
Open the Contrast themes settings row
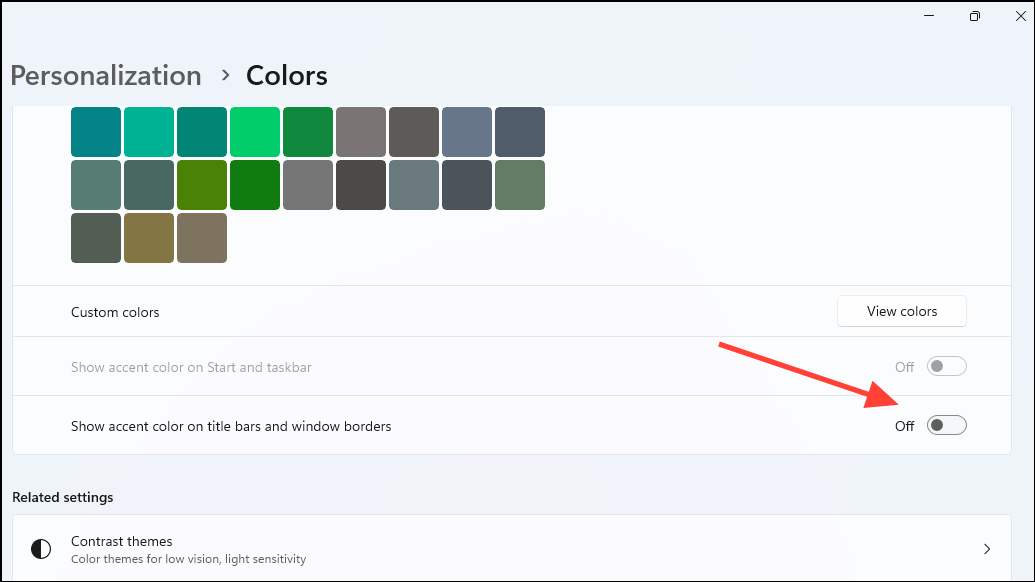(500, 548)
